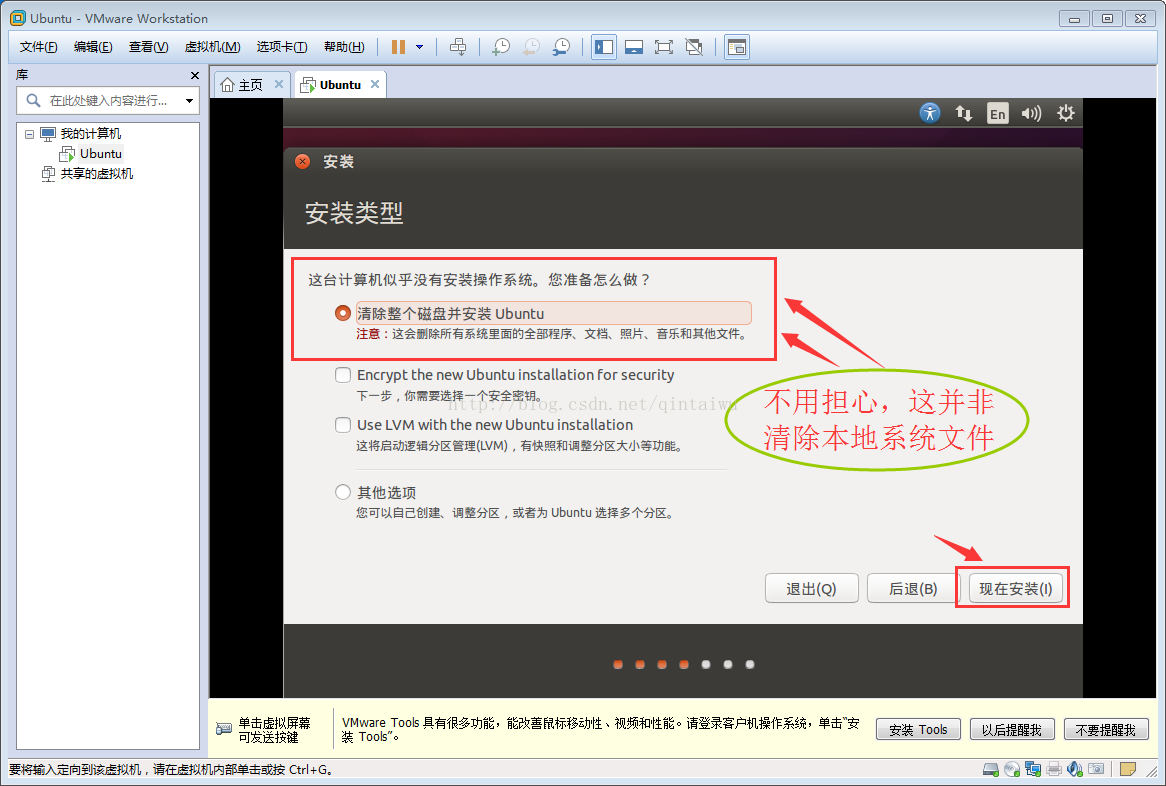The image size is (1166, 786).
Task: Focus the library search input field
Action: tap(108, 100)
